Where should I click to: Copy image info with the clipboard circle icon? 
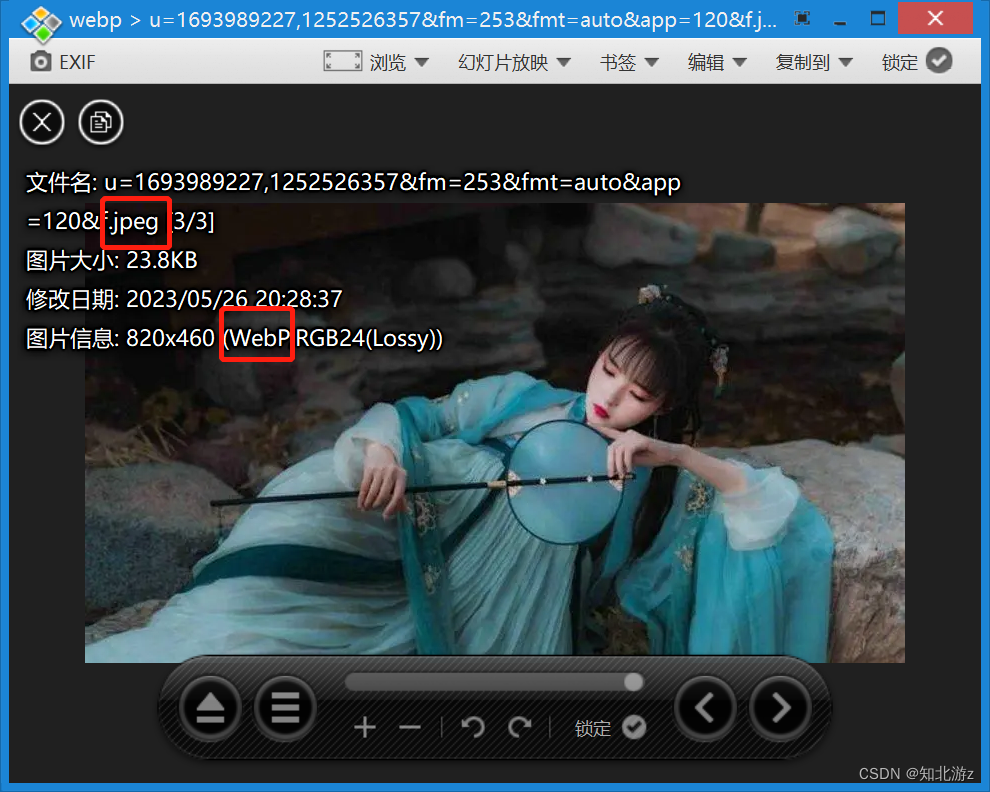click(101, 122)
